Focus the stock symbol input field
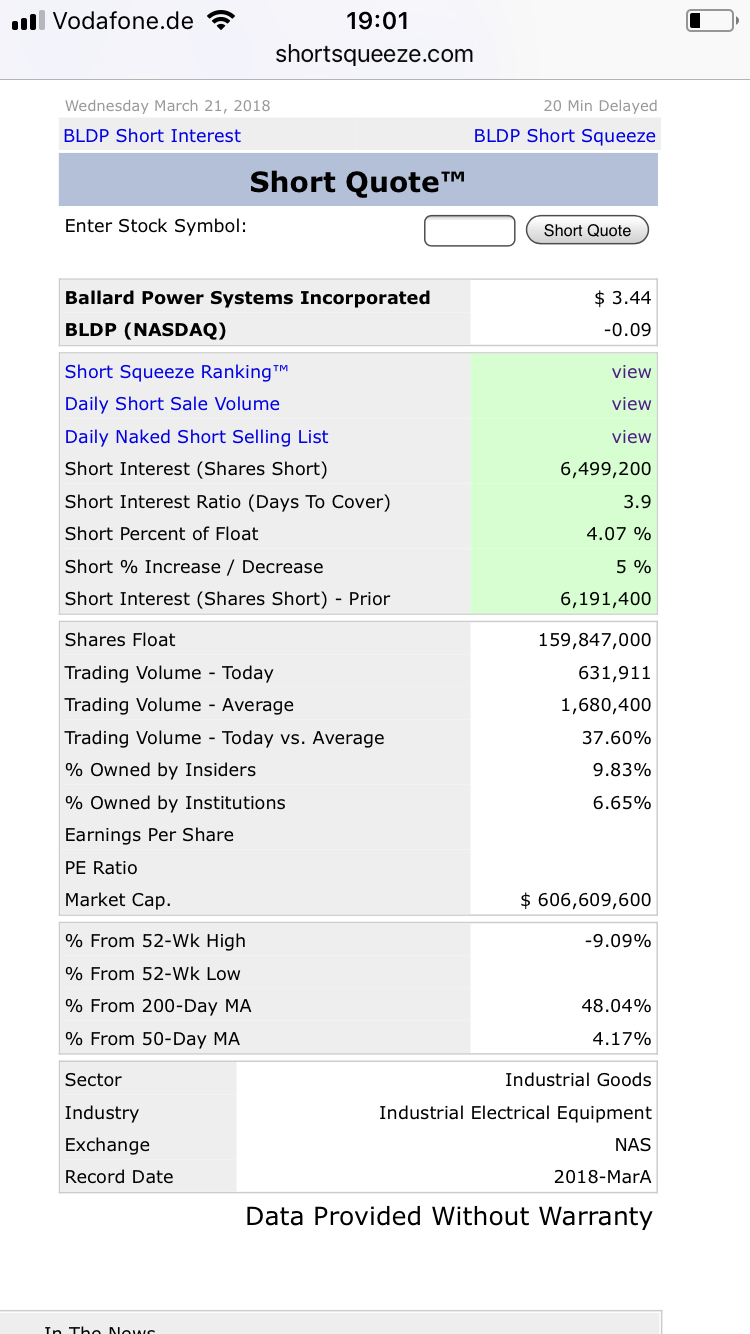This screenshot has width=750, height=1334. [469, 230]
